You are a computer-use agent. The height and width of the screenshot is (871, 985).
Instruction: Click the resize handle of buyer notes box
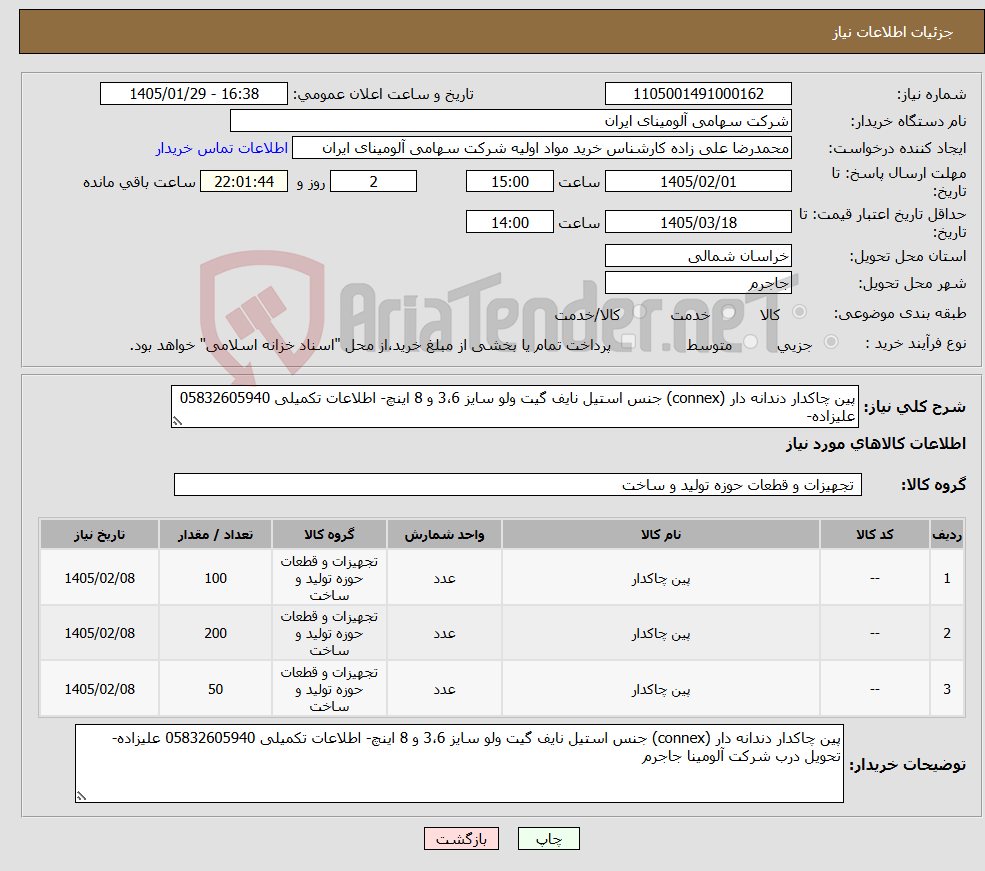(81, 796)
